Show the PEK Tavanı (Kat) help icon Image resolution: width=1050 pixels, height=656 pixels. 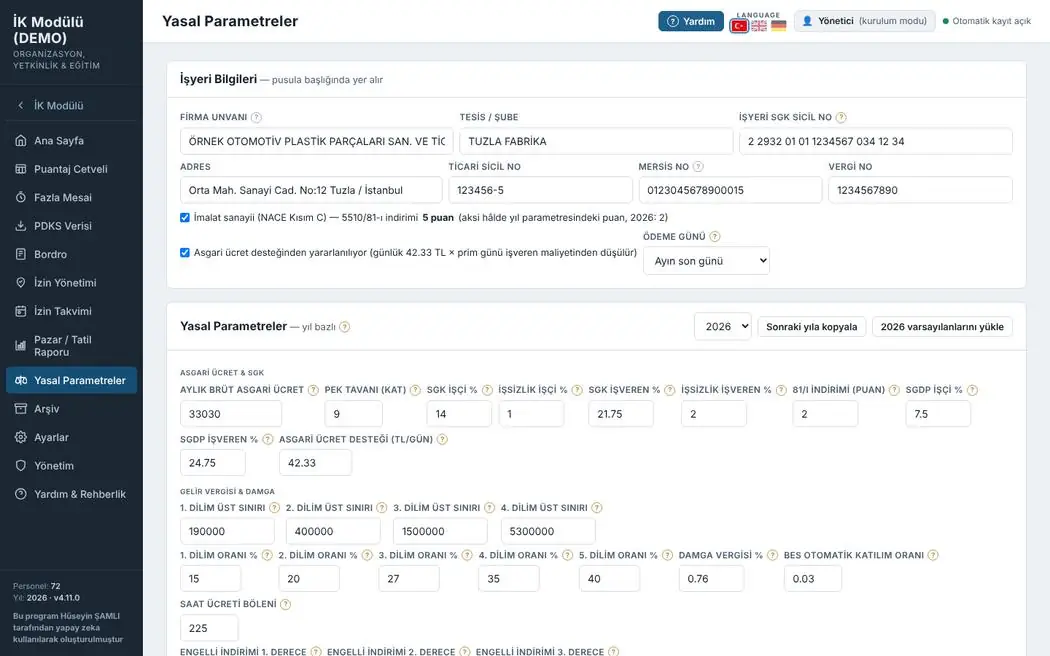point(415,390)
